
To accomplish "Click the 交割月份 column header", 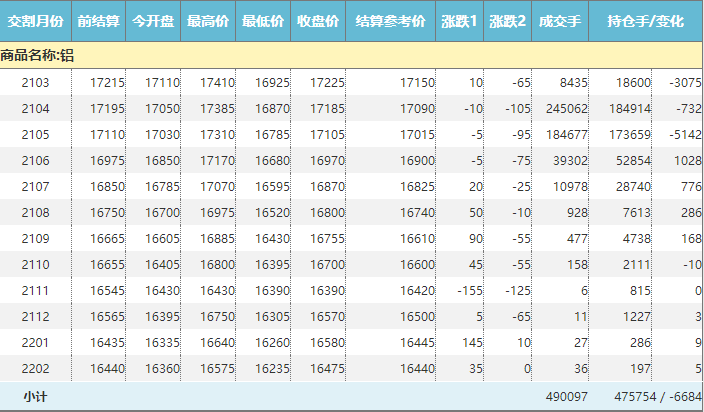I will click(x=36, y=21).
